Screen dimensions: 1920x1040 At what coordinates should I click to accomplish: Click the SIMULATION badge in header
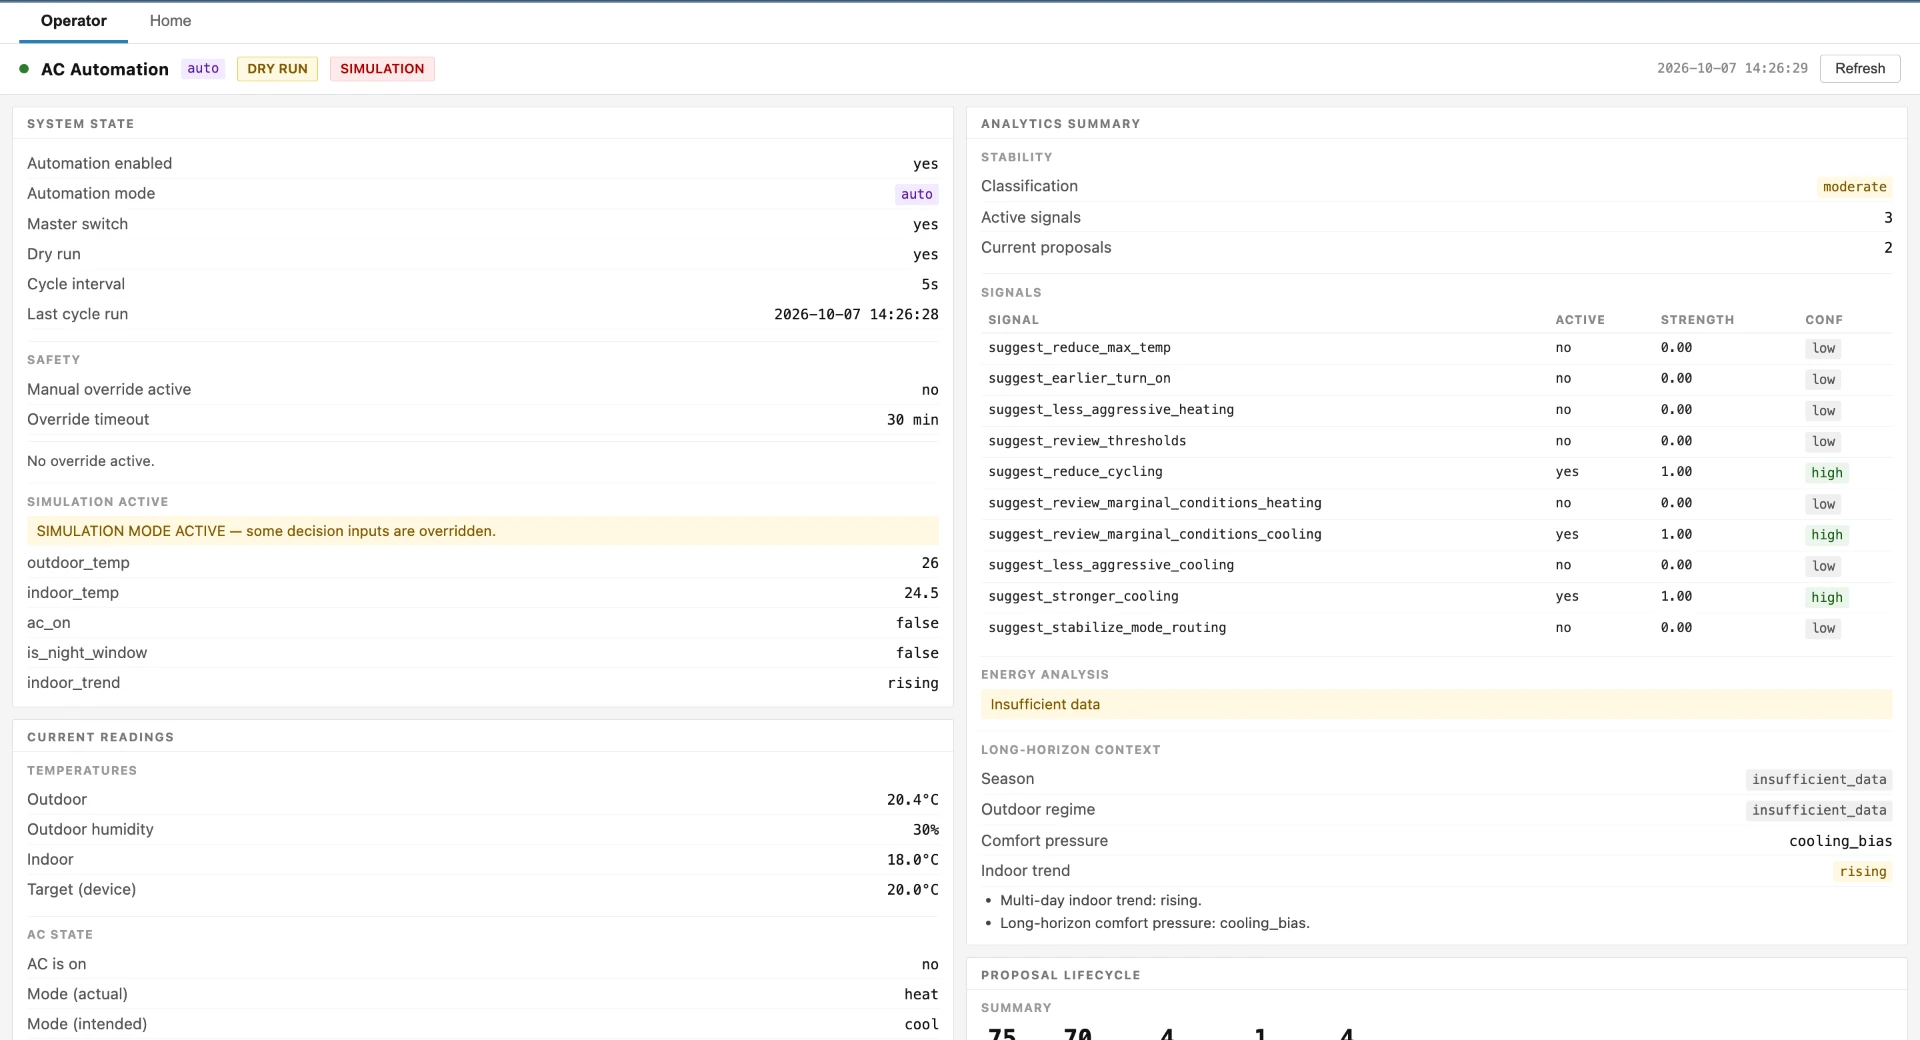tap(382, 68)
